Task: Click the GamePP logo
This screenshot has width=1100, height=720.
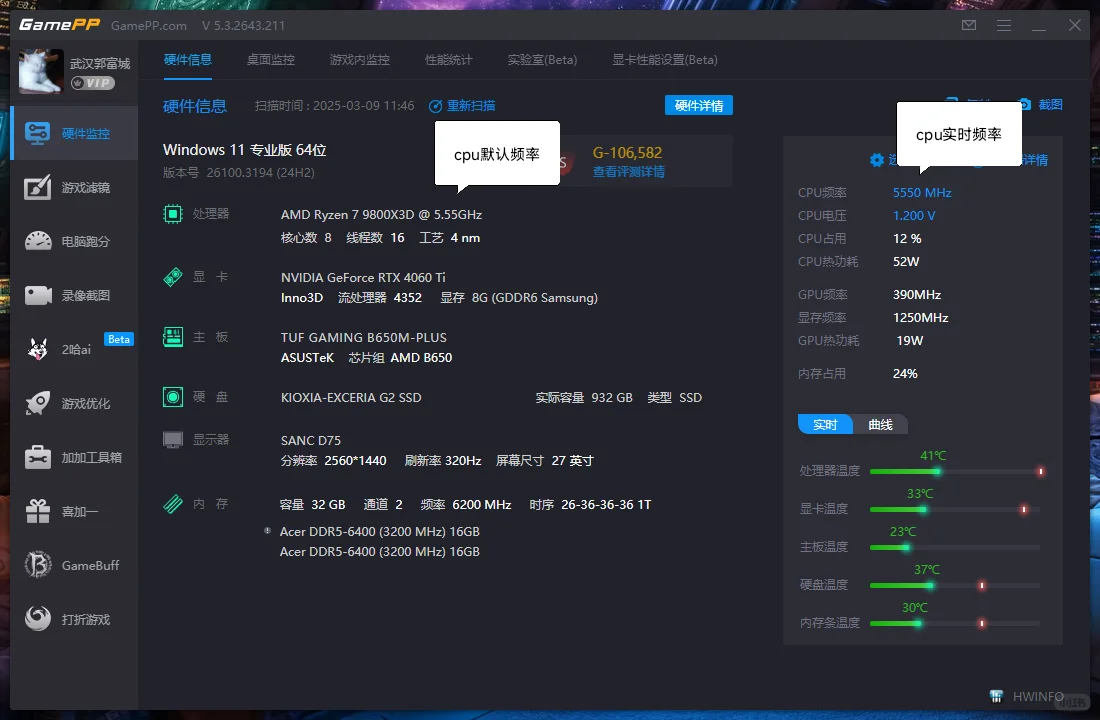Action: 60,25
